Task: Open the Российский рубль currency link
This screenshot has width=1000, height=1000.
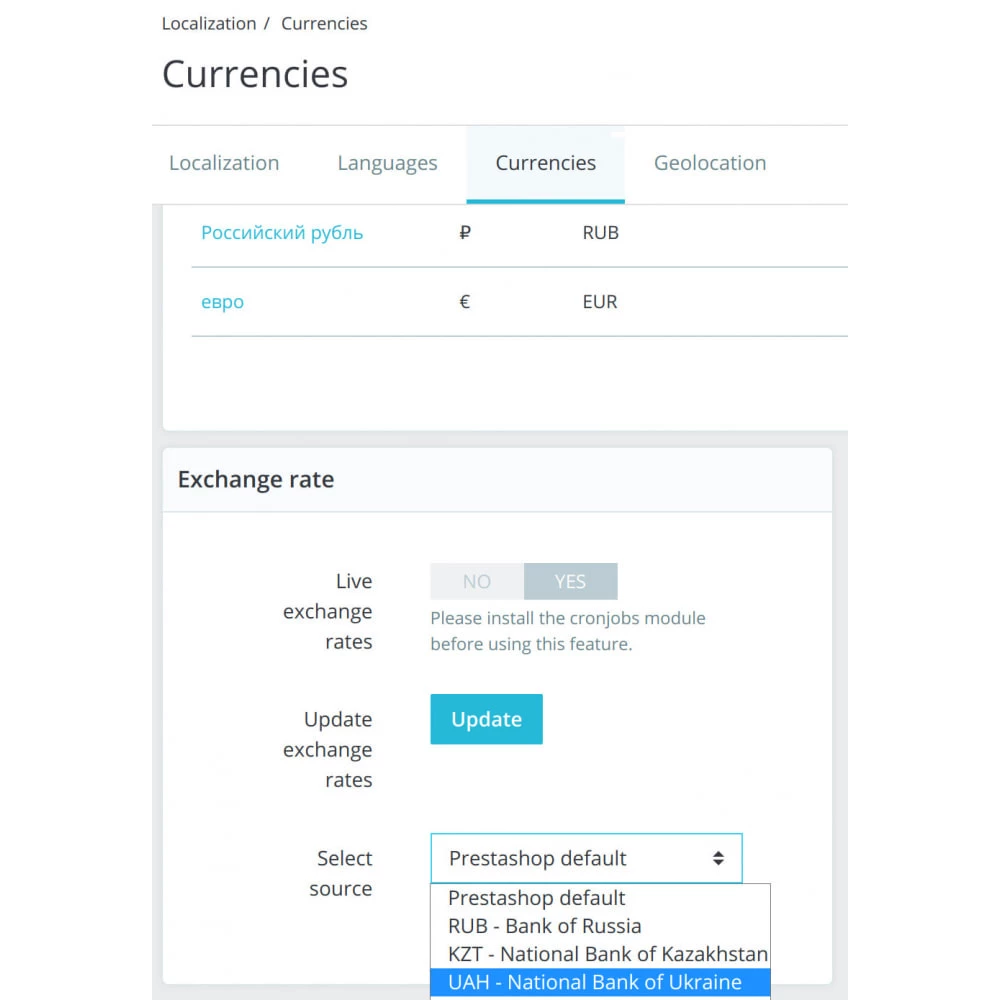Action: pos(282,233)
